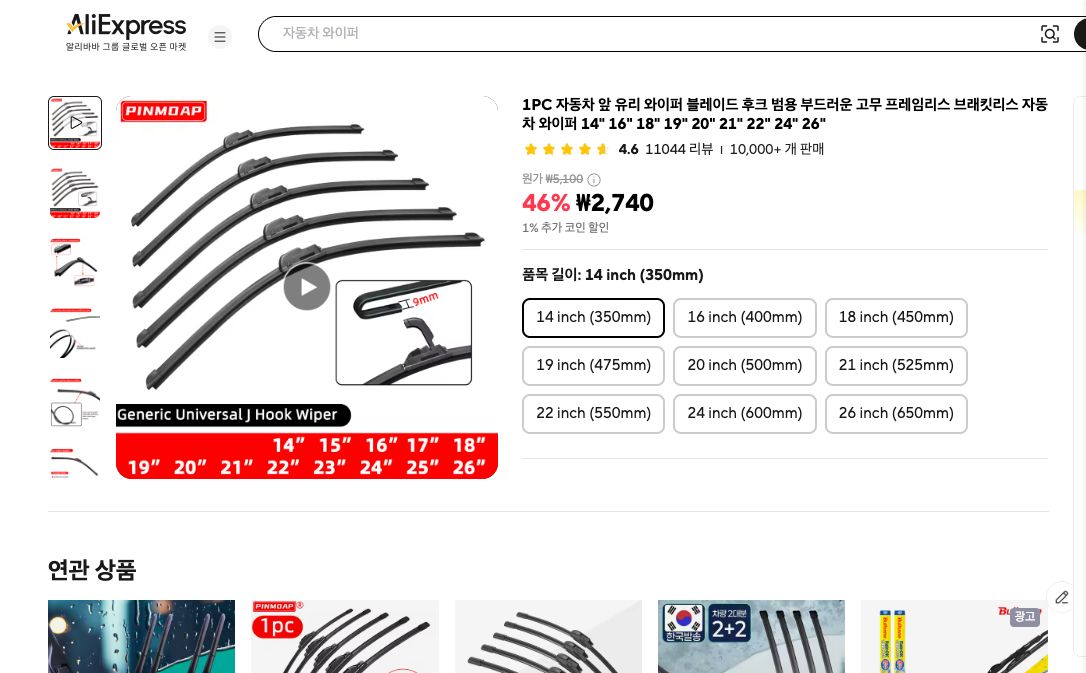Open the 11044 리뷰 reviews link
This screenshot has width=1086, height=673.
(x=678, y=149)
